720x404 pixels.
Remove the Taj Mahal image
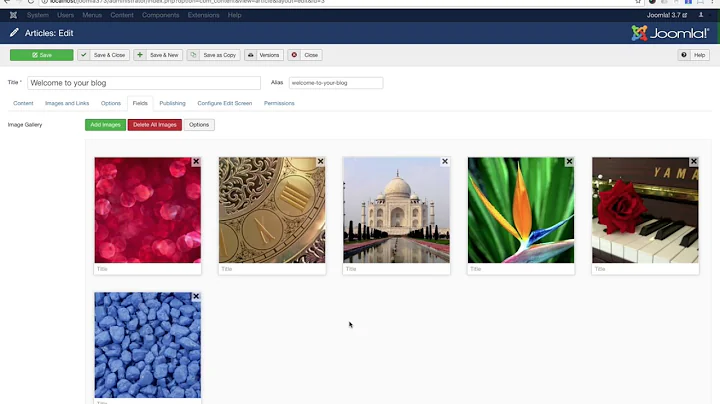[445, 162]
